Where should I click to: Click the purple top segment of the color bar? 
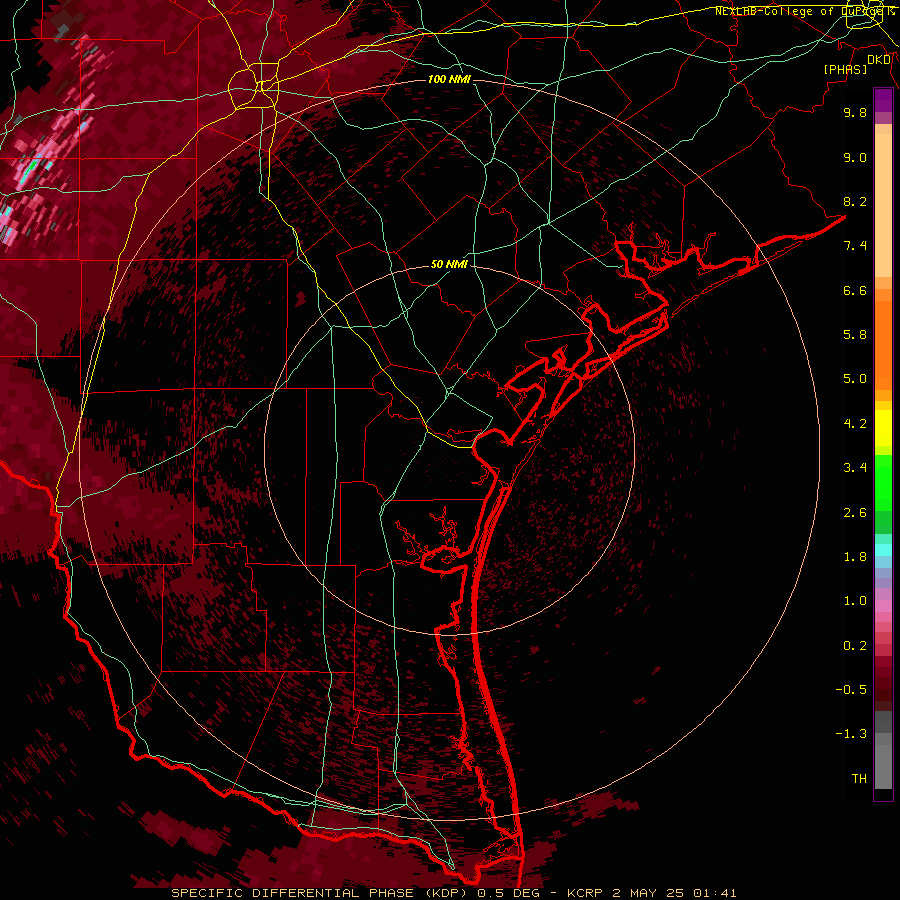[883, 100]
